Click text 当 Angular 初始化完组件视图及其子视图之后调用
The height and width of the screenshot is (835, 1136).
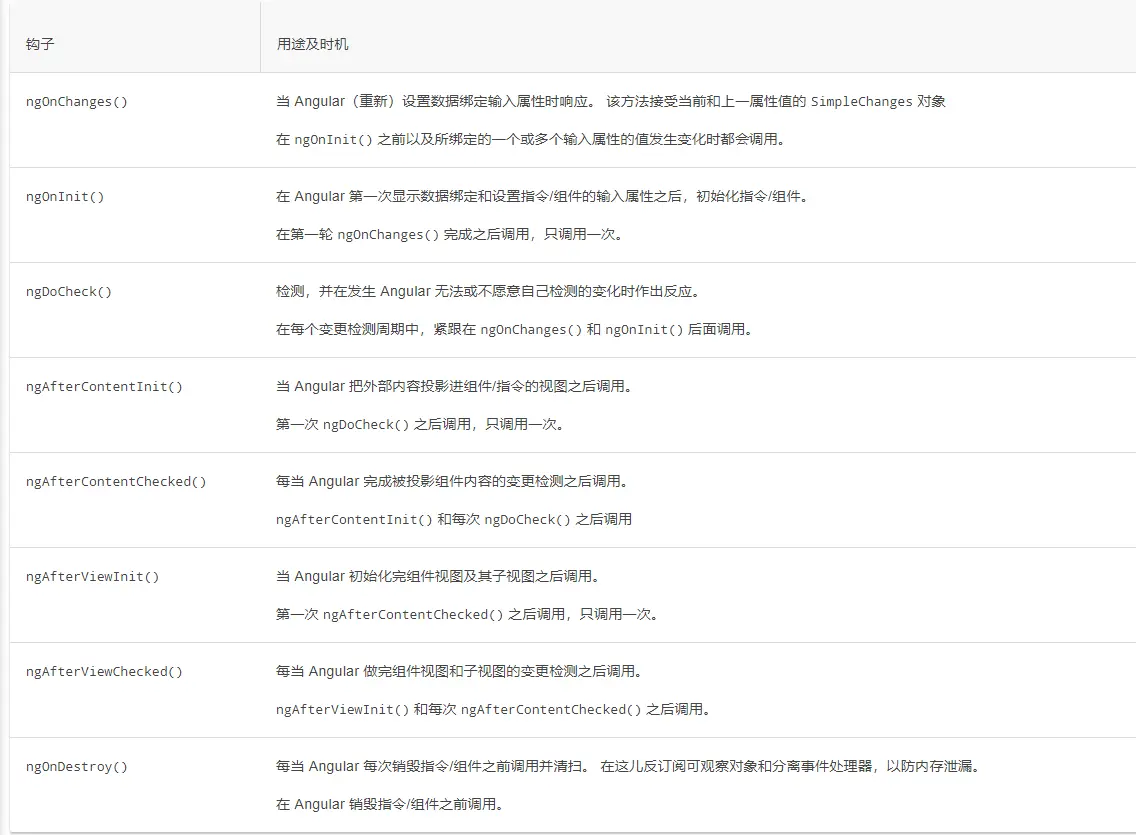point(438,576)
